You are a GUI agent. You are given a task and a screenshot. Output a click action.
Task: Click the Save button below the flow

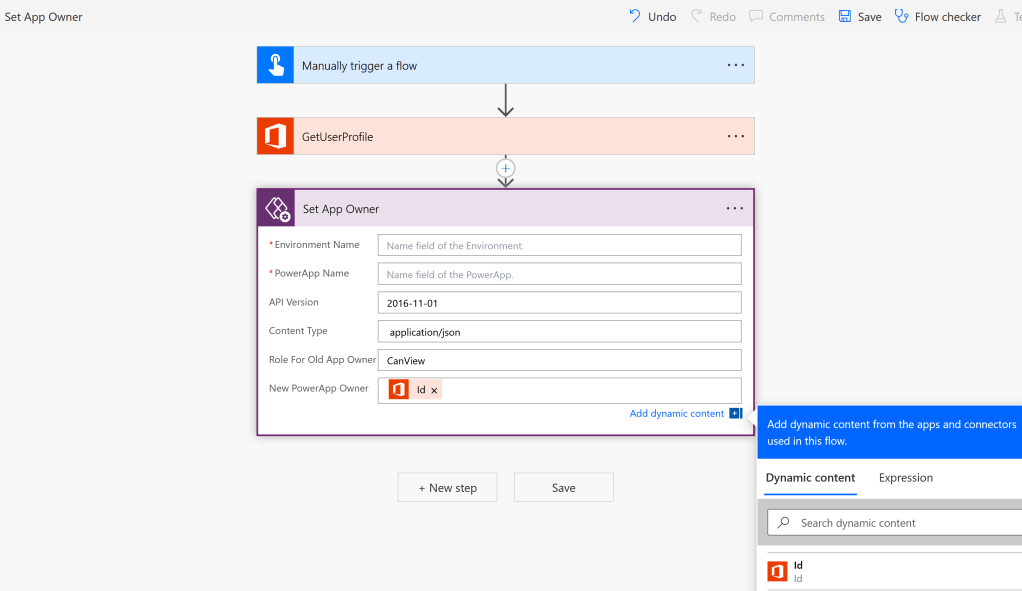pyautogui.click(x=563, y=488)
